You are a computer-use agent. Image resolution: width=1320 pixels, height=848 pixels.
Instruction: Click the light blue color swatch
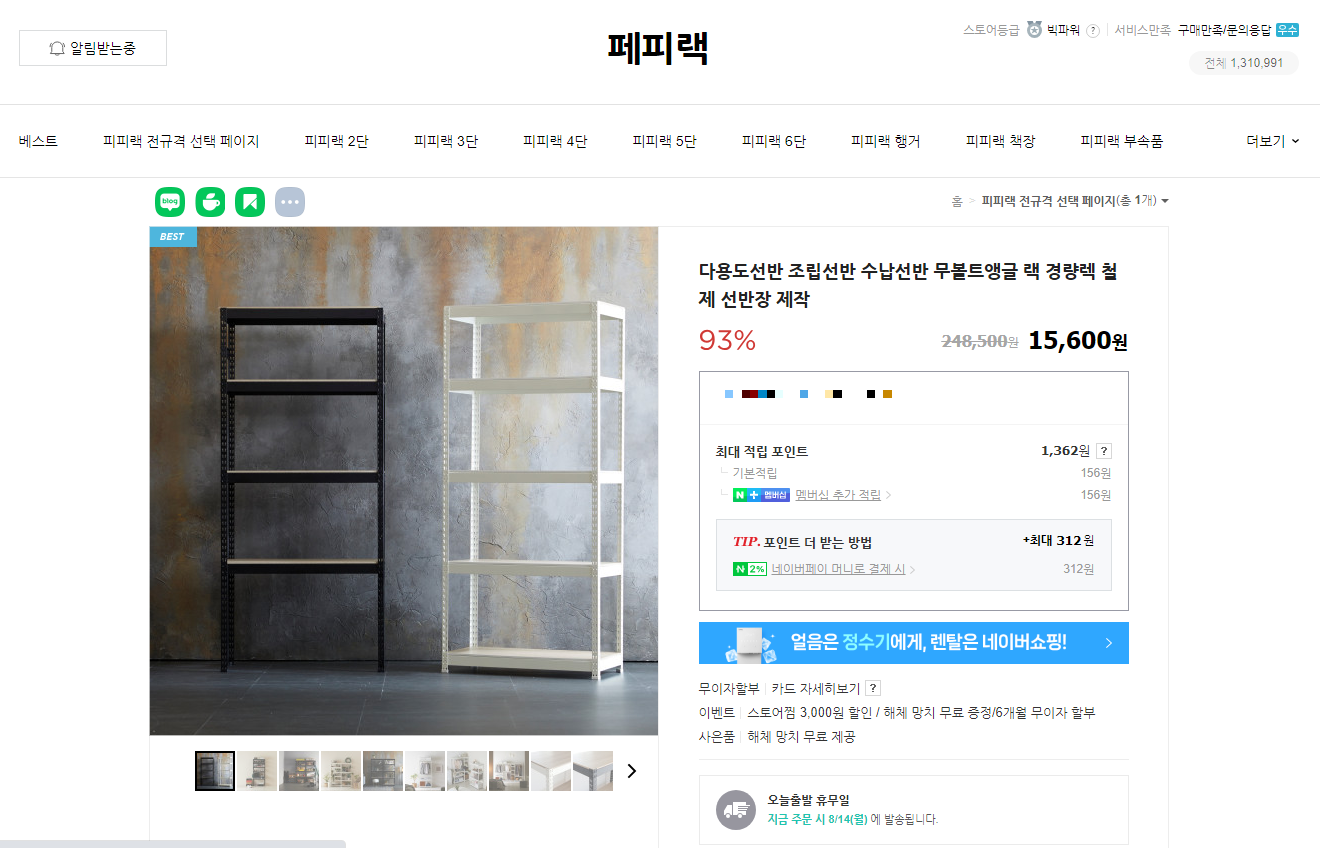click(x=729, y=394)
